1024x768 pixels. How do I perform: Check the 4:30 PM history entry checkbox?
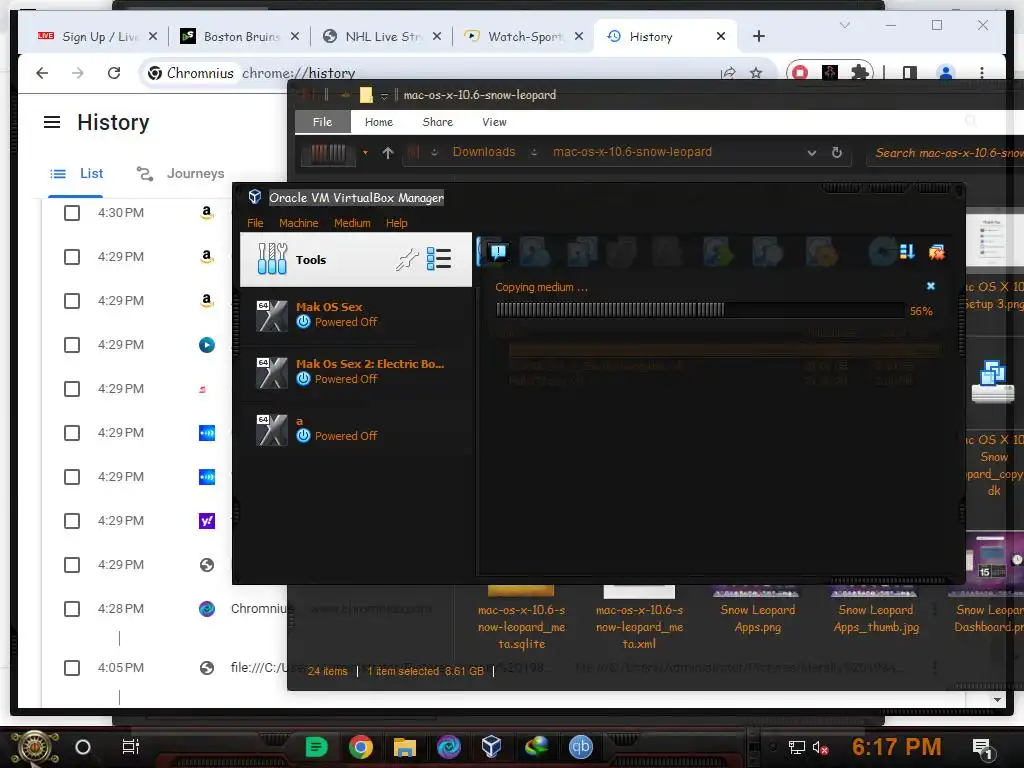72,213
